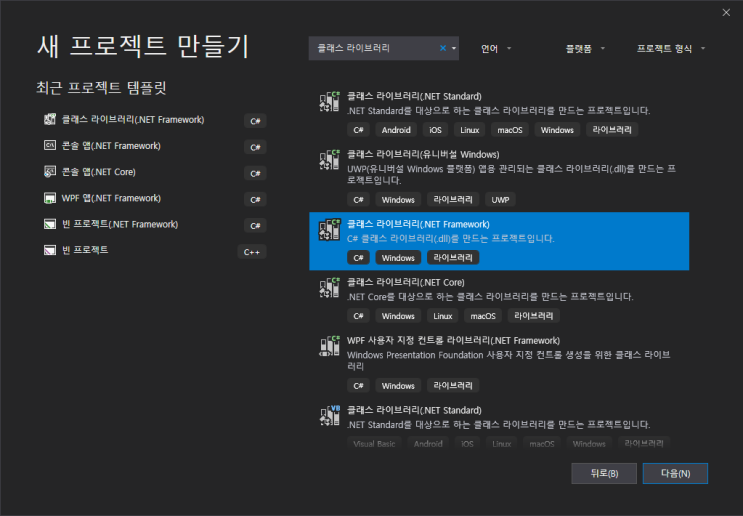Select the highlighted 클래스 라이브러리(.NET Framework) result title
743x516 pixels.
coord(418,224)
